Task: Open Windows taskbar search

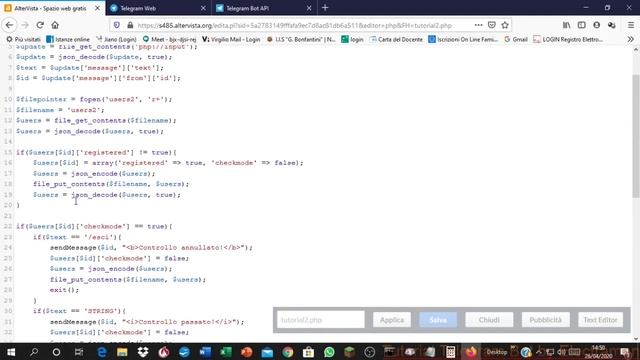Action: tap(34, 352)
